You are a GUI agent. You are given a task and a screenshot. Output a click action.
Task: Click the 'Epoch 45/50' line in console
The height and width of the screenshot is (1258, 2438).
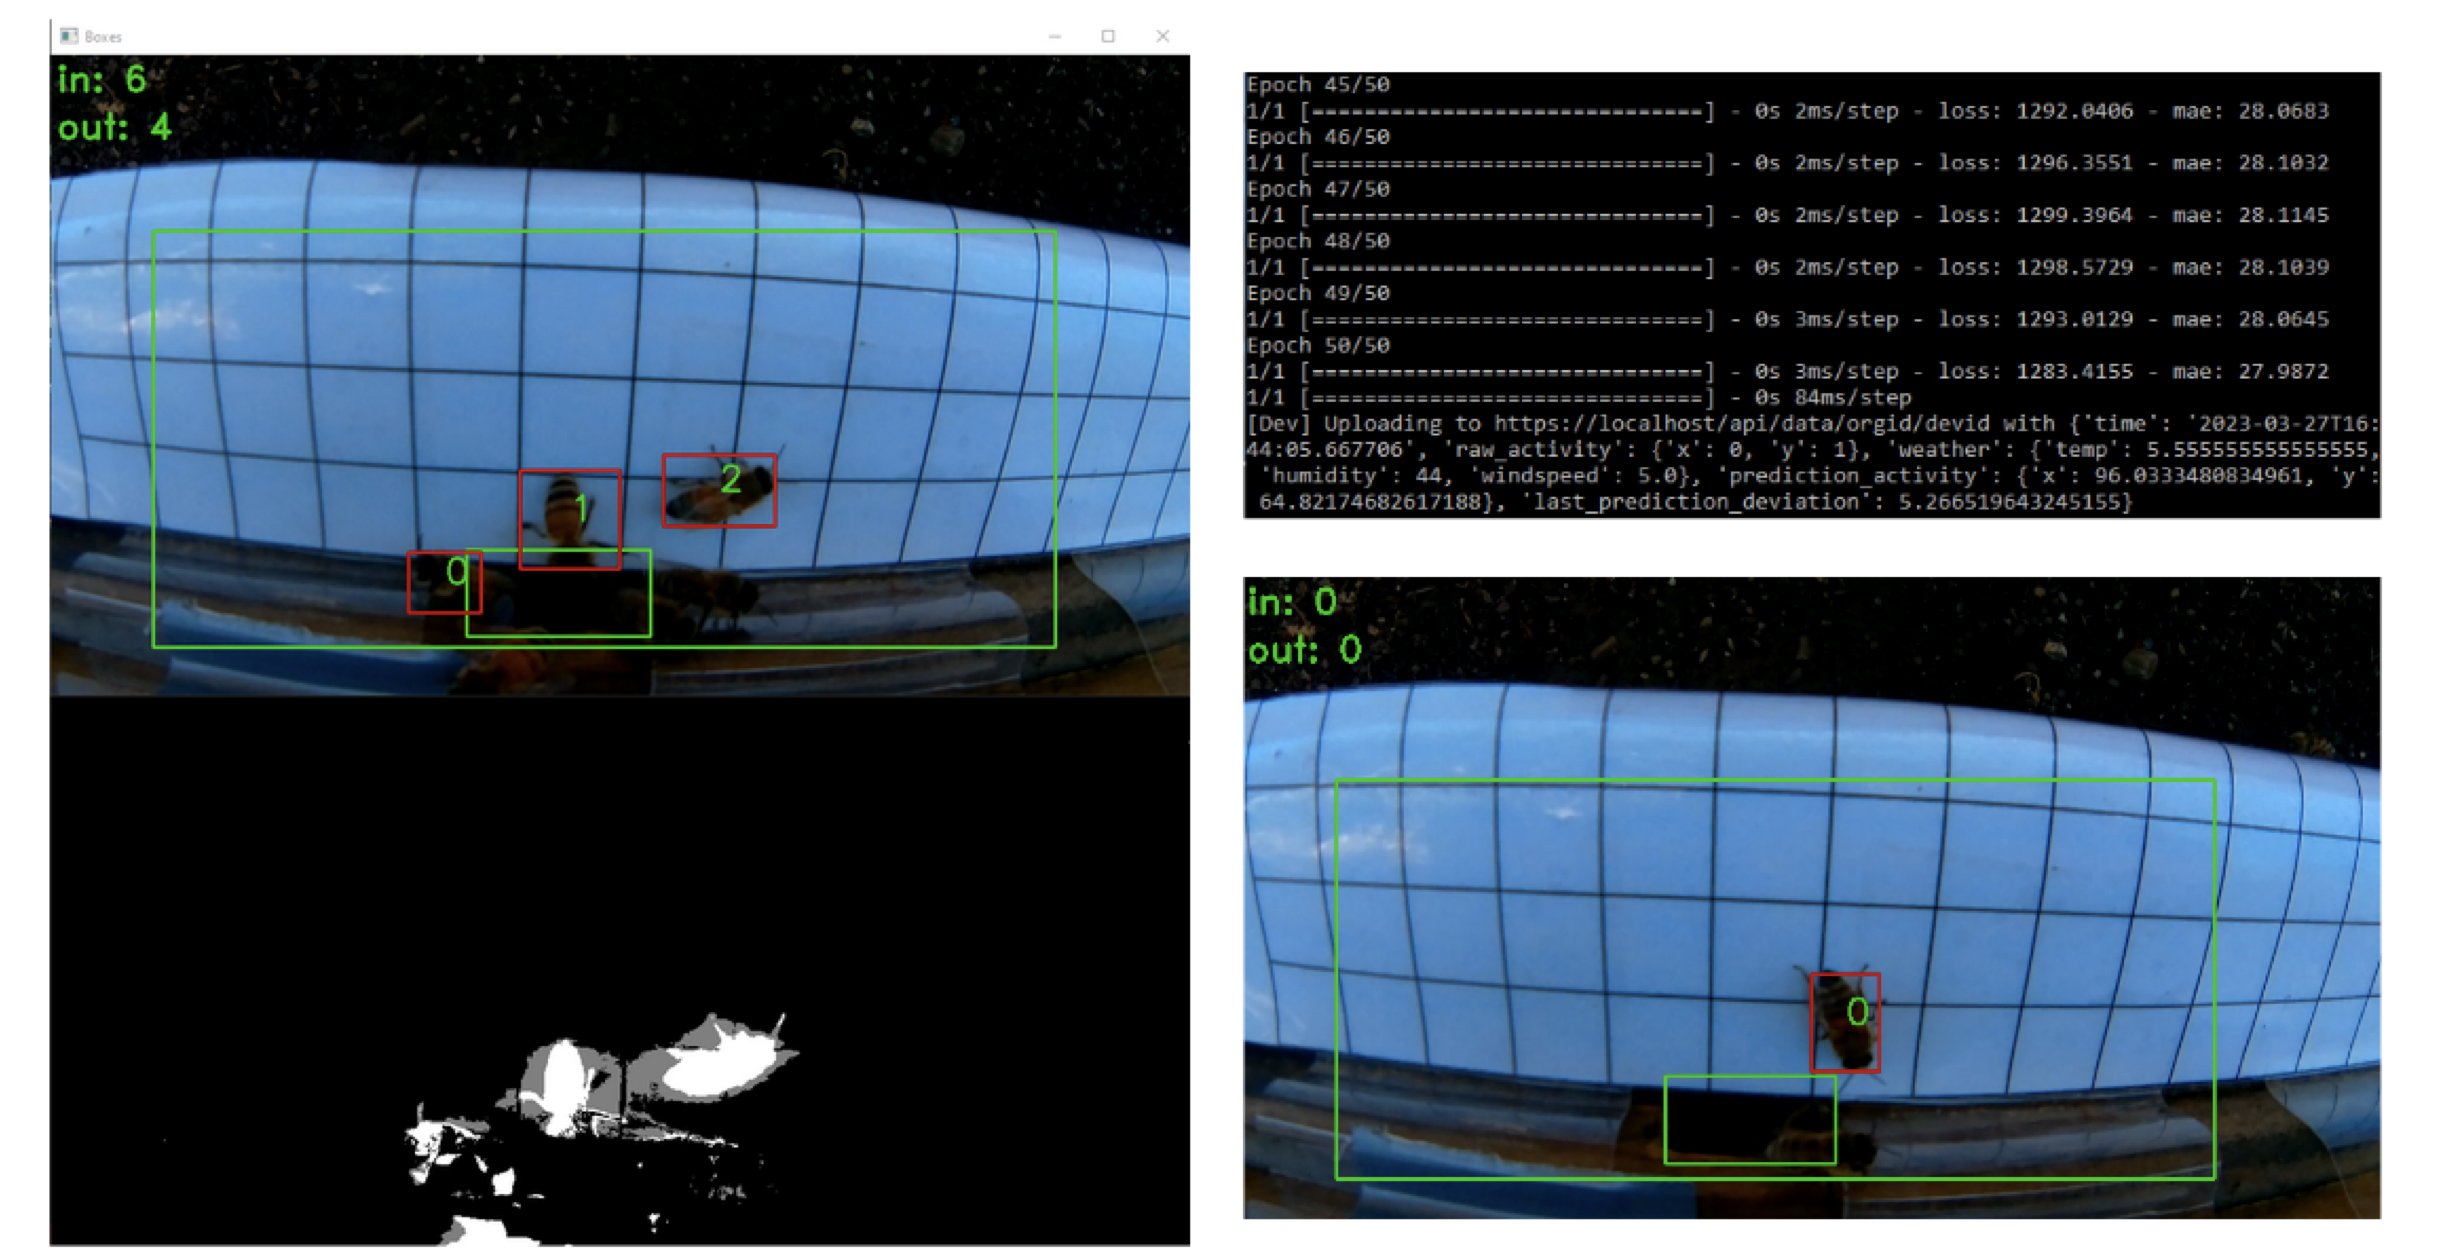click(1318, 85)
